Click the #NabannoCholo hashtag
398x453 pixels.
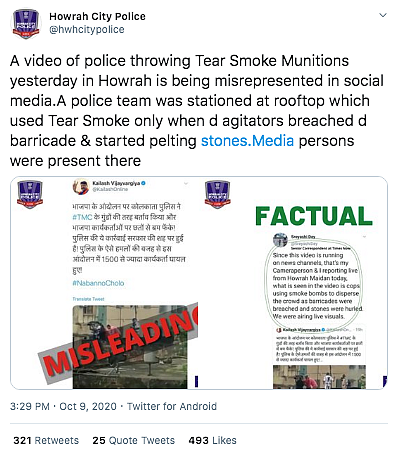98,283
